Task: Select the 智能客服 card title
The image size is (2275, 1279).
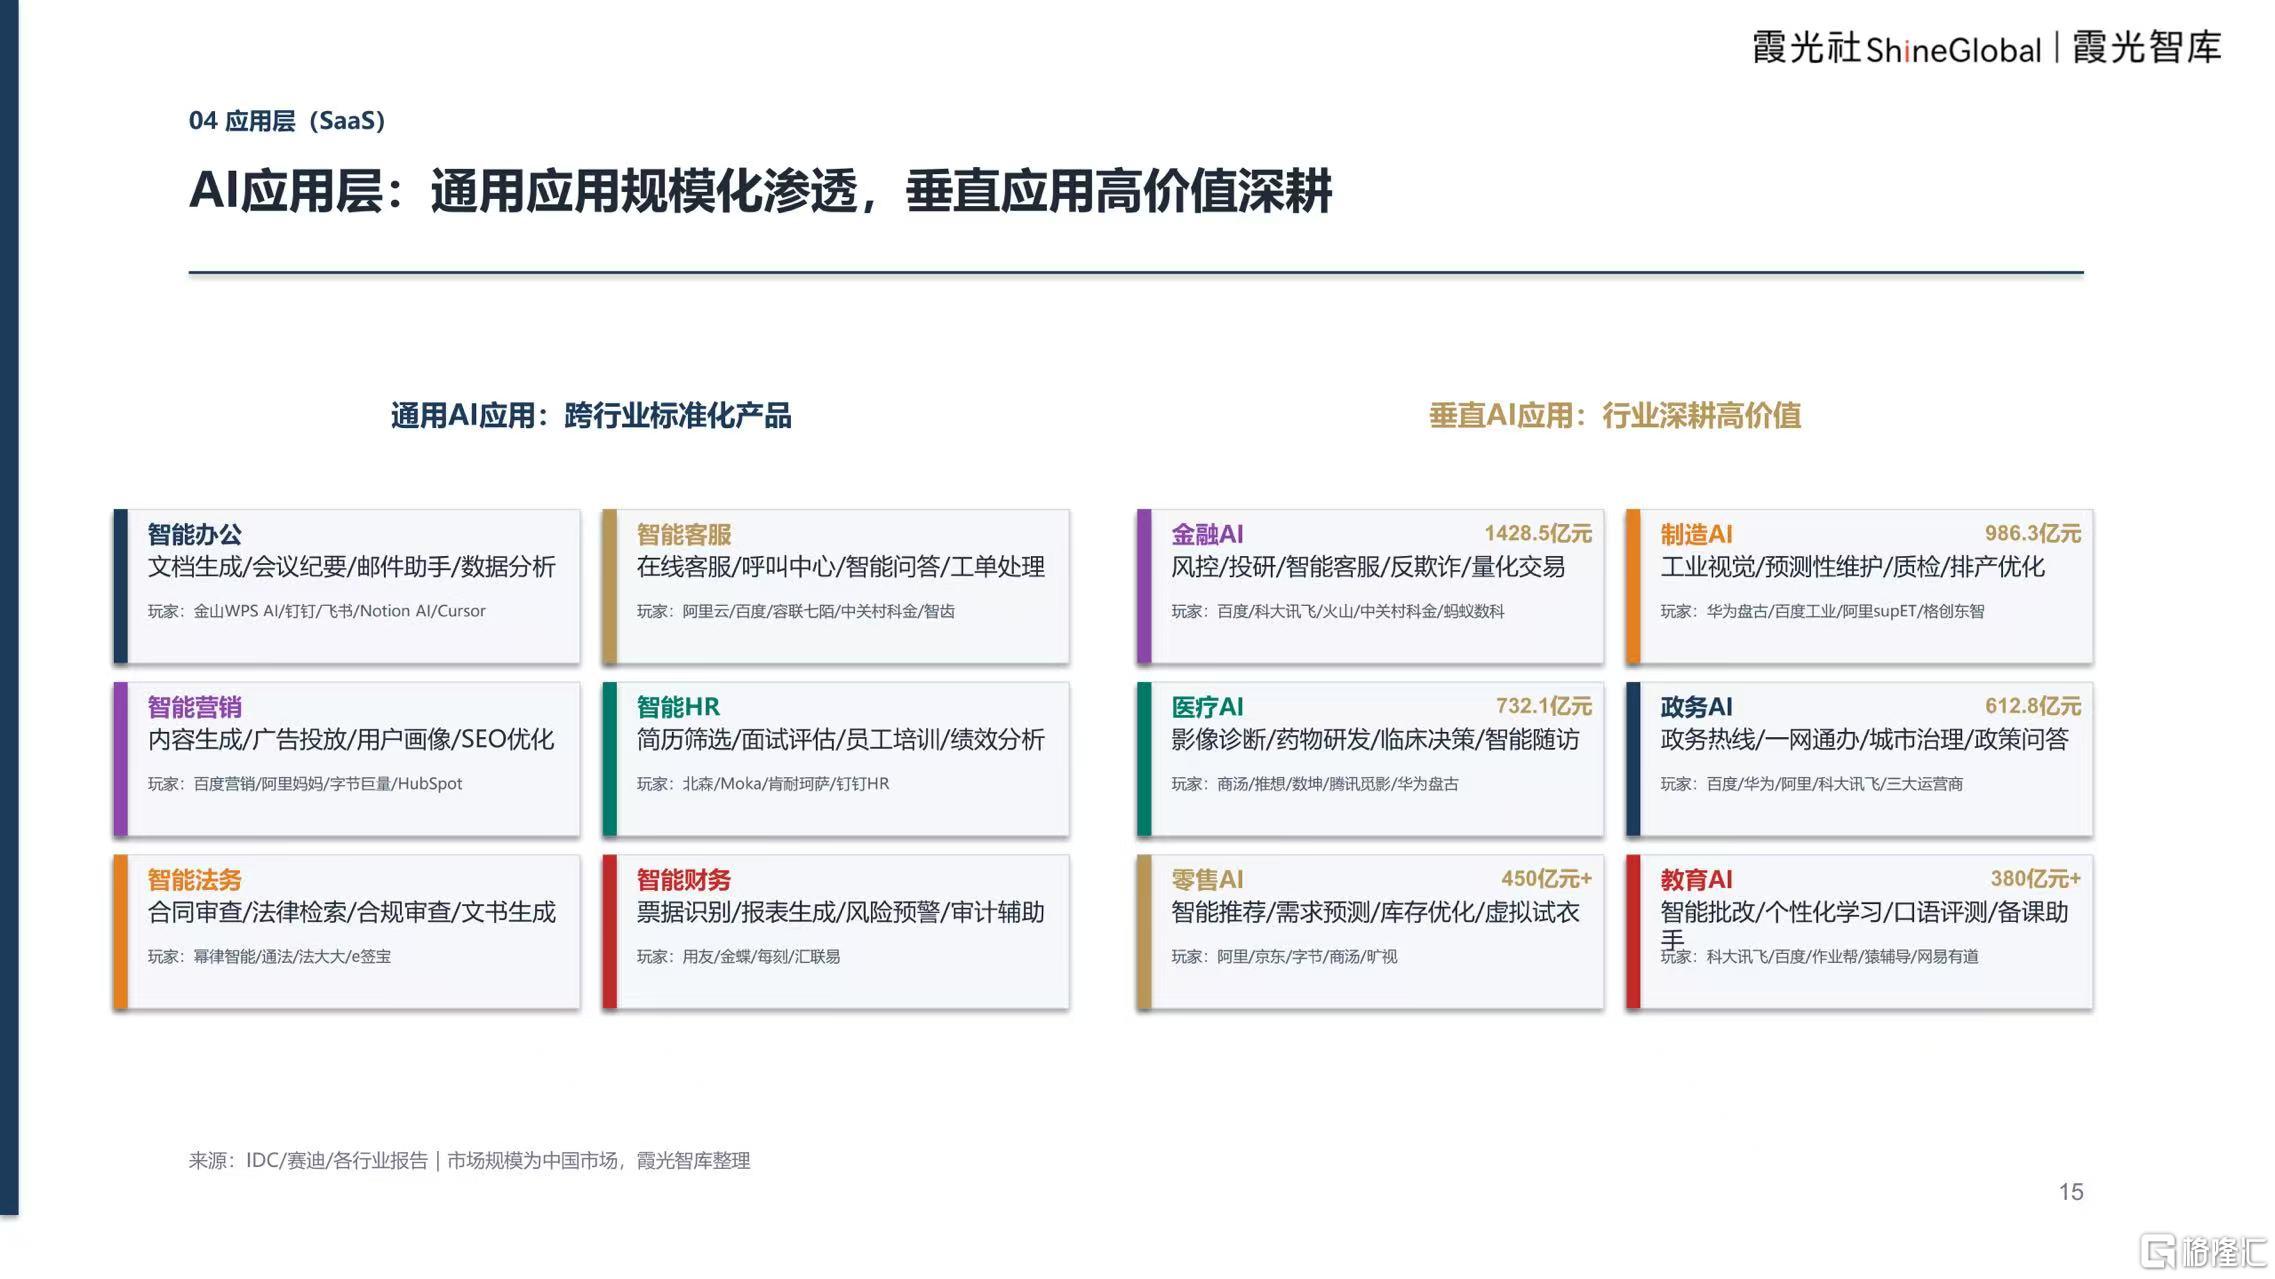Action: [x=684, y=534]
